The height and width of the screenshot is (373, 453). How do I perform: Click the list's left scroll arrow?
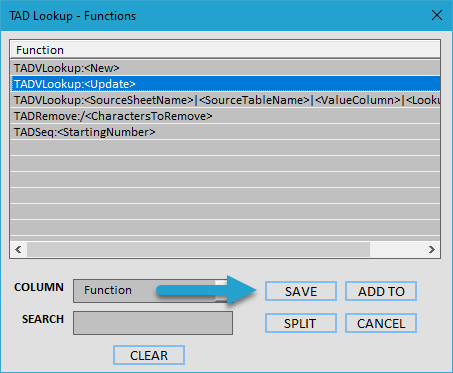[18, 249]
